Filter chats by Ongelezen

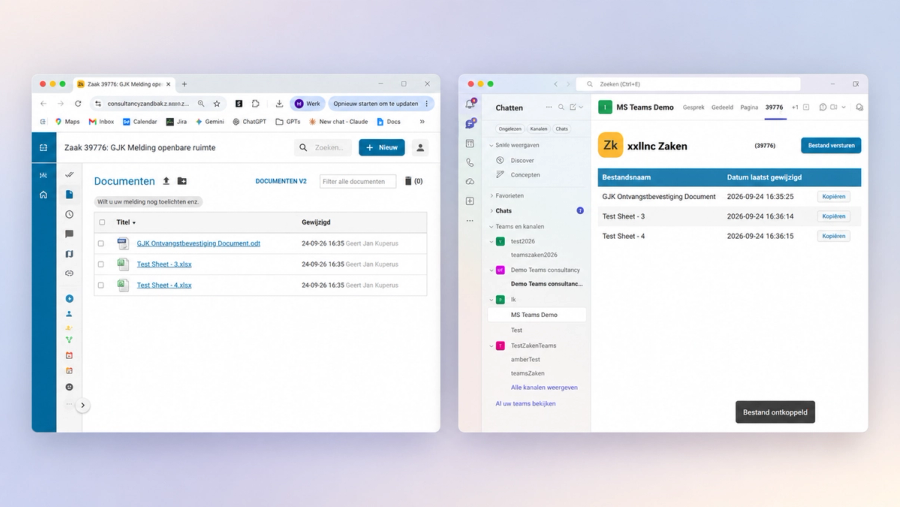coord(510,129)
